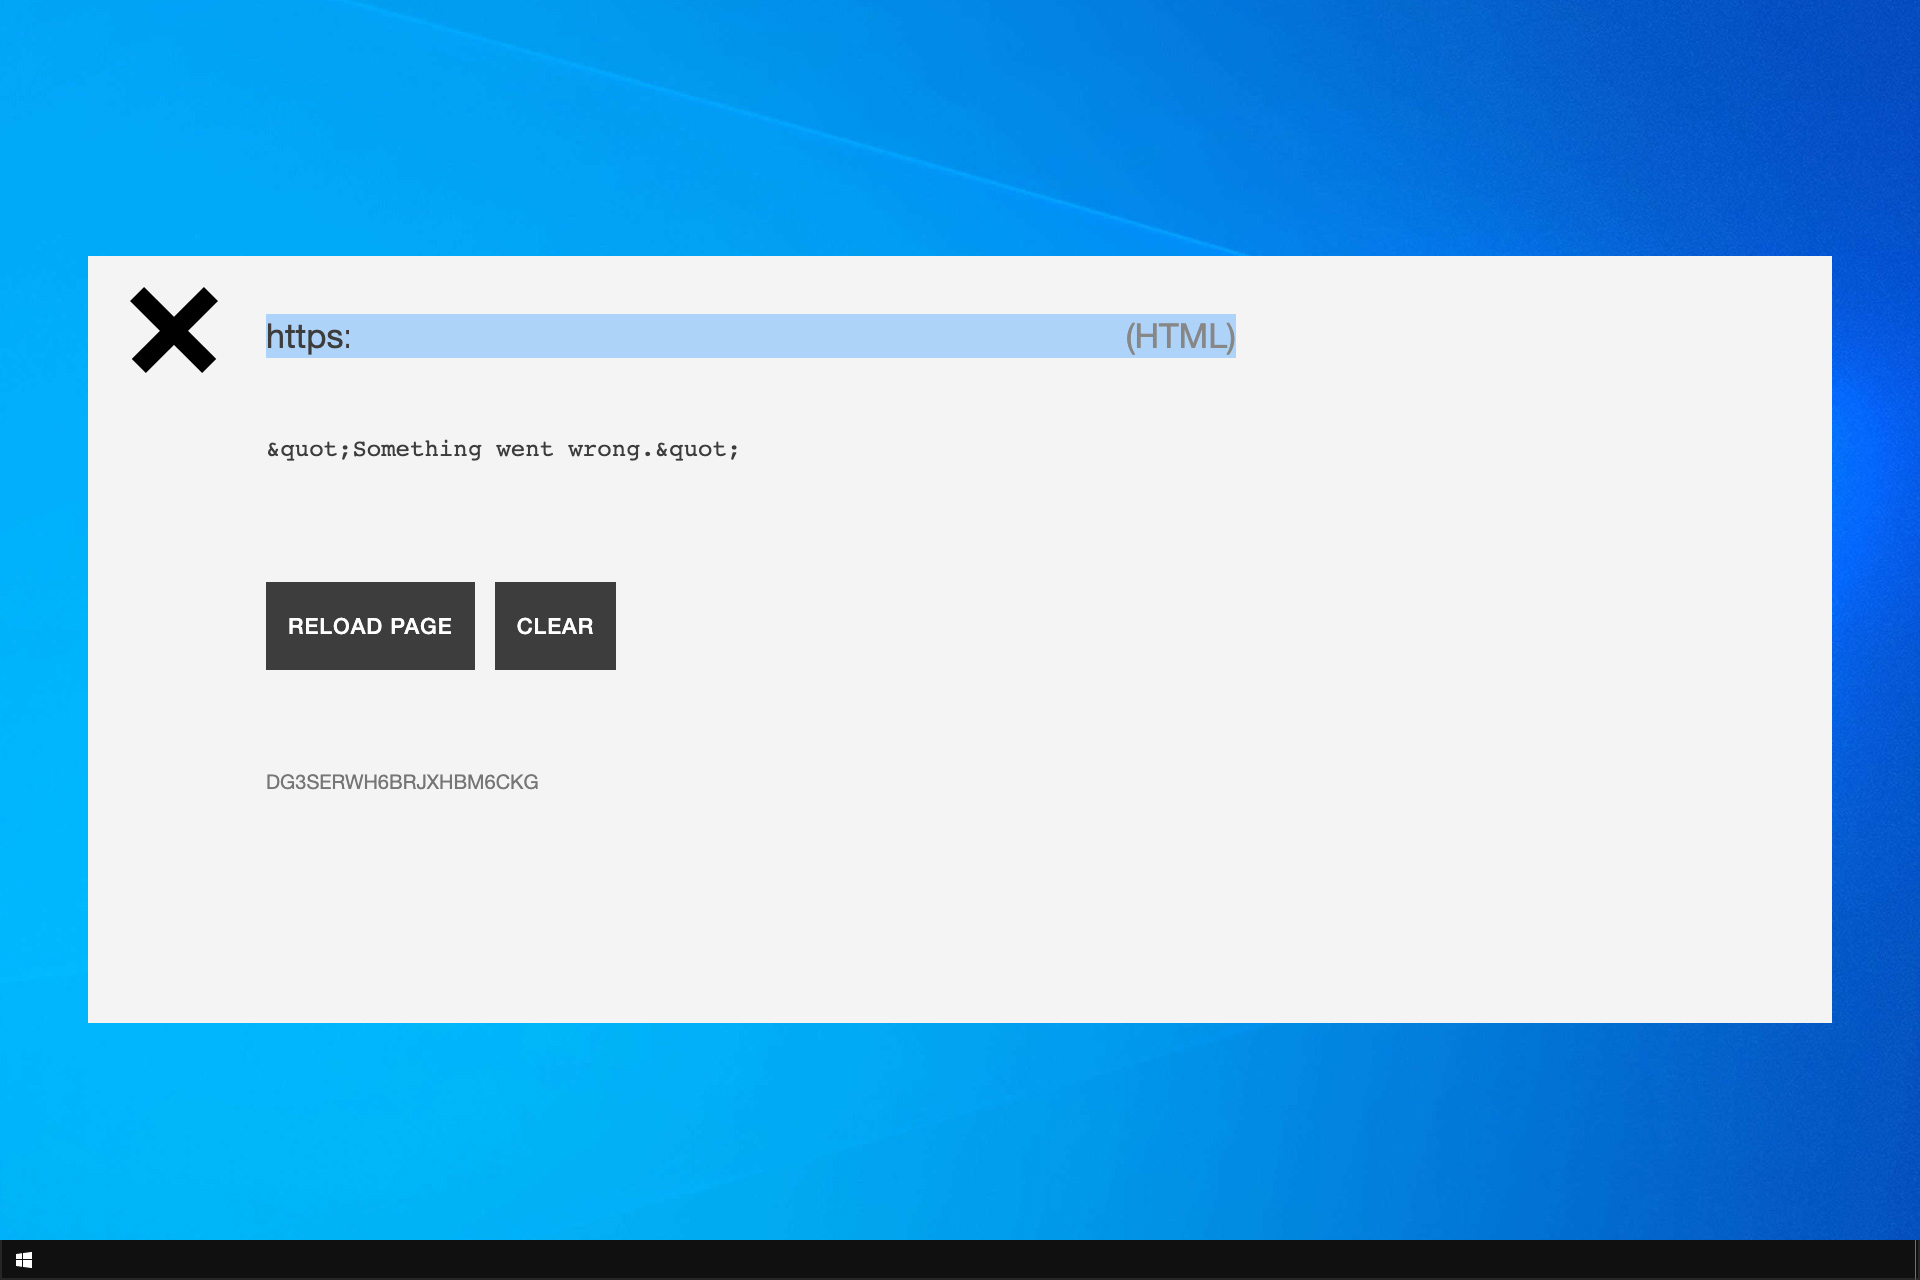Select the "https:" text in the highlighted header
Viewport: 1920px width, 1280px height.
click(308, 336)
